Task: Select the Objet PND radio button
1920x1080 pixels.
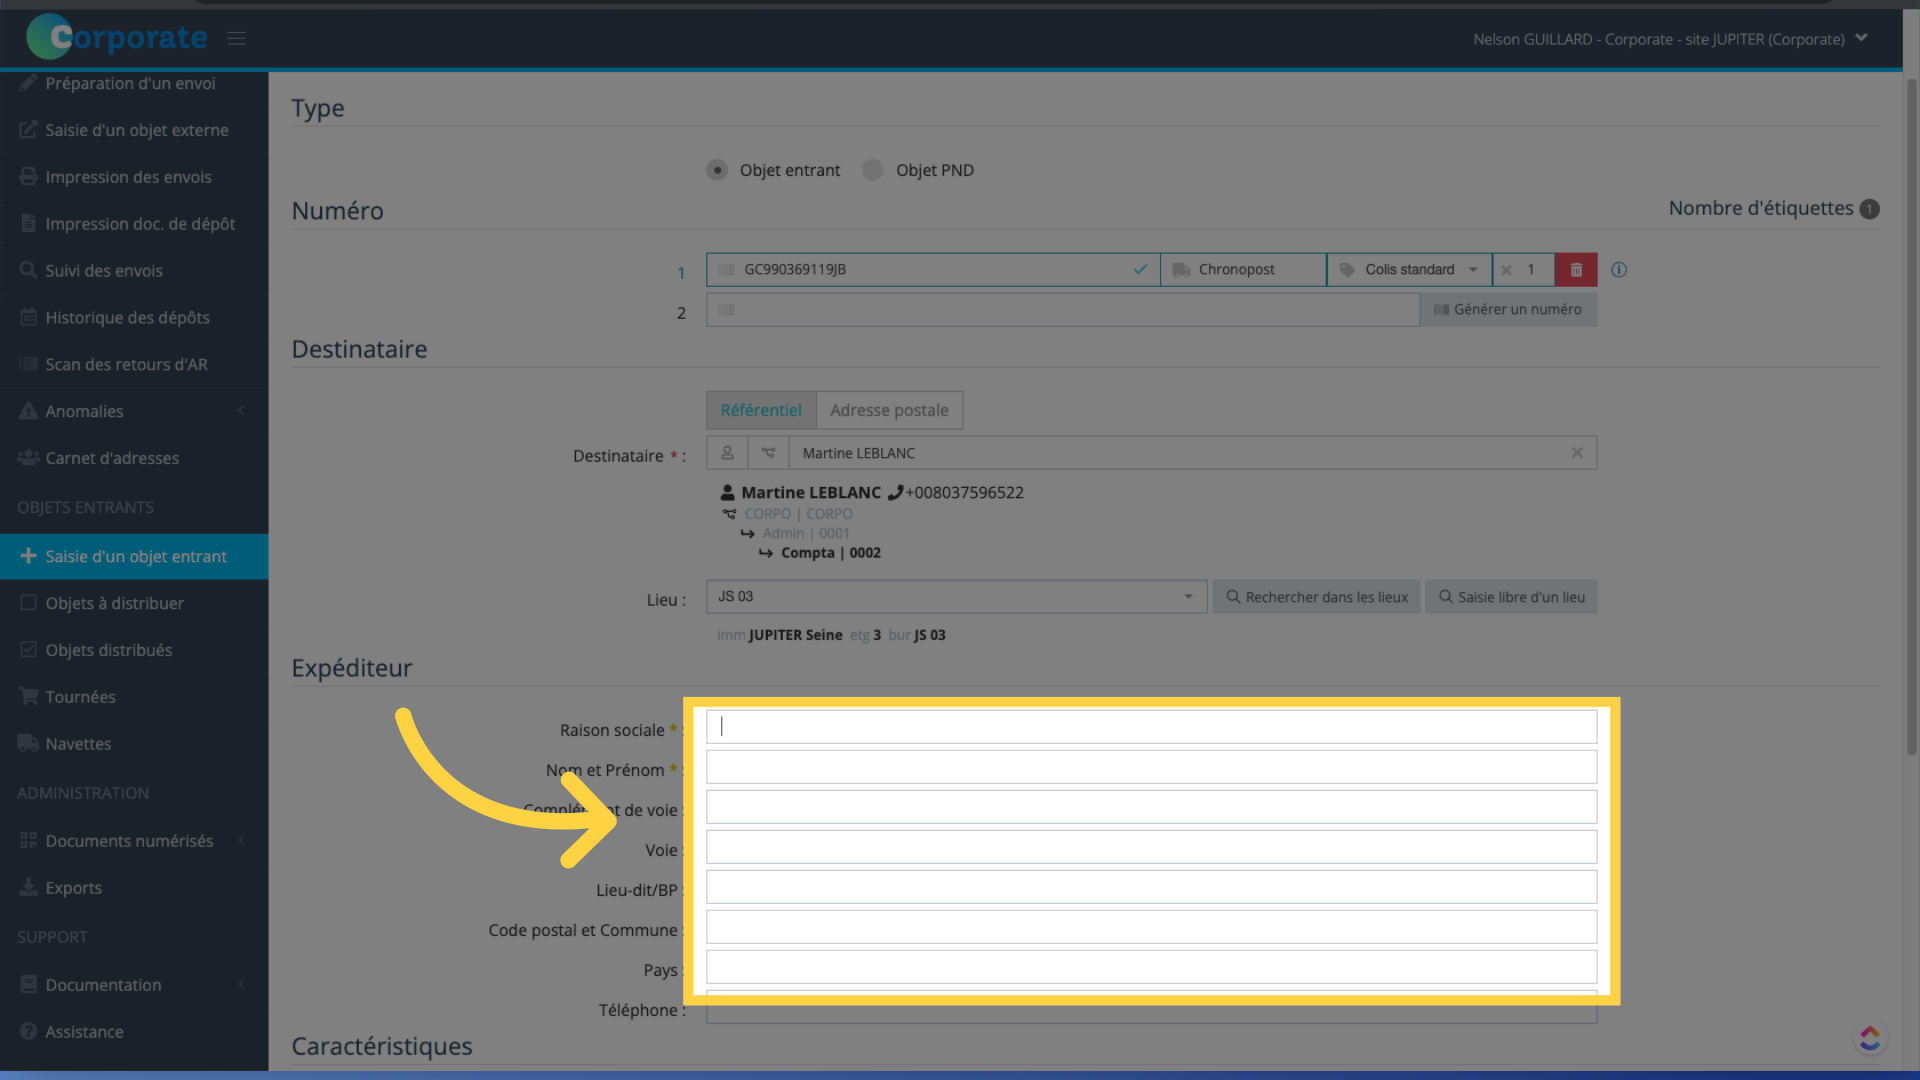Action: pyautogui.click(x=873, y=169)
